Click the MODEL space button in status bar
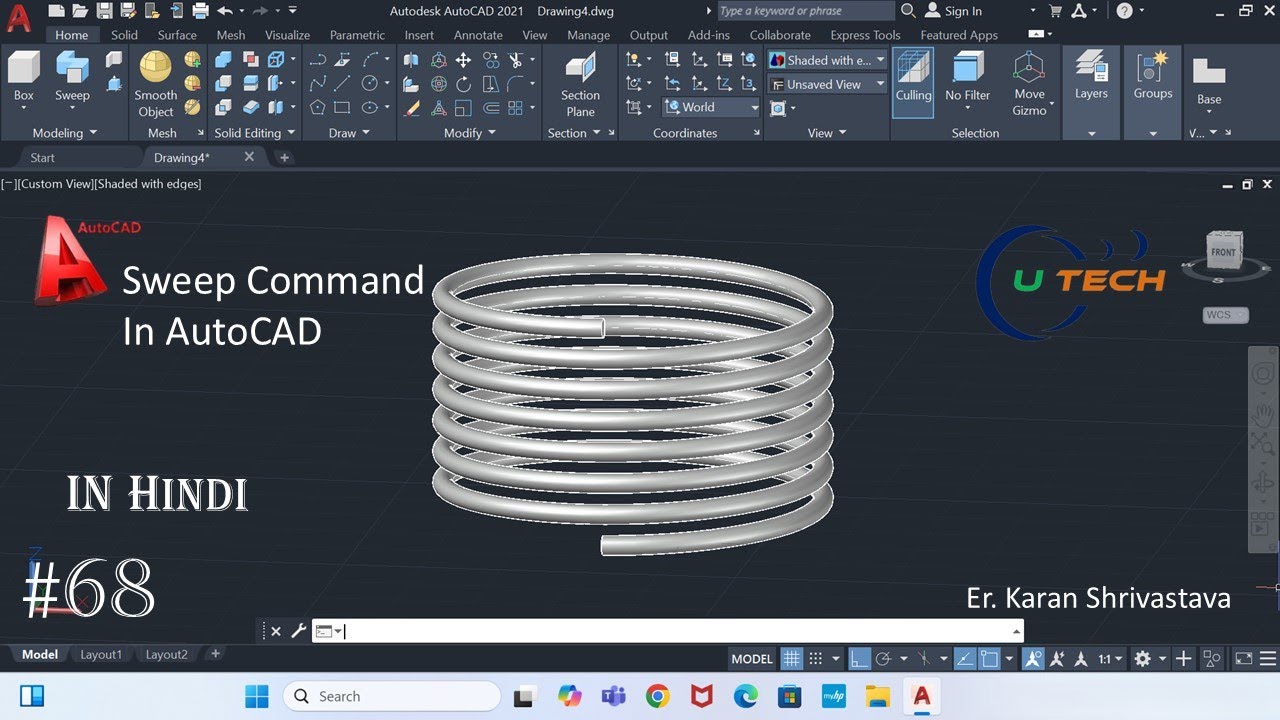The image size is (1280, 720). (752, 659)
